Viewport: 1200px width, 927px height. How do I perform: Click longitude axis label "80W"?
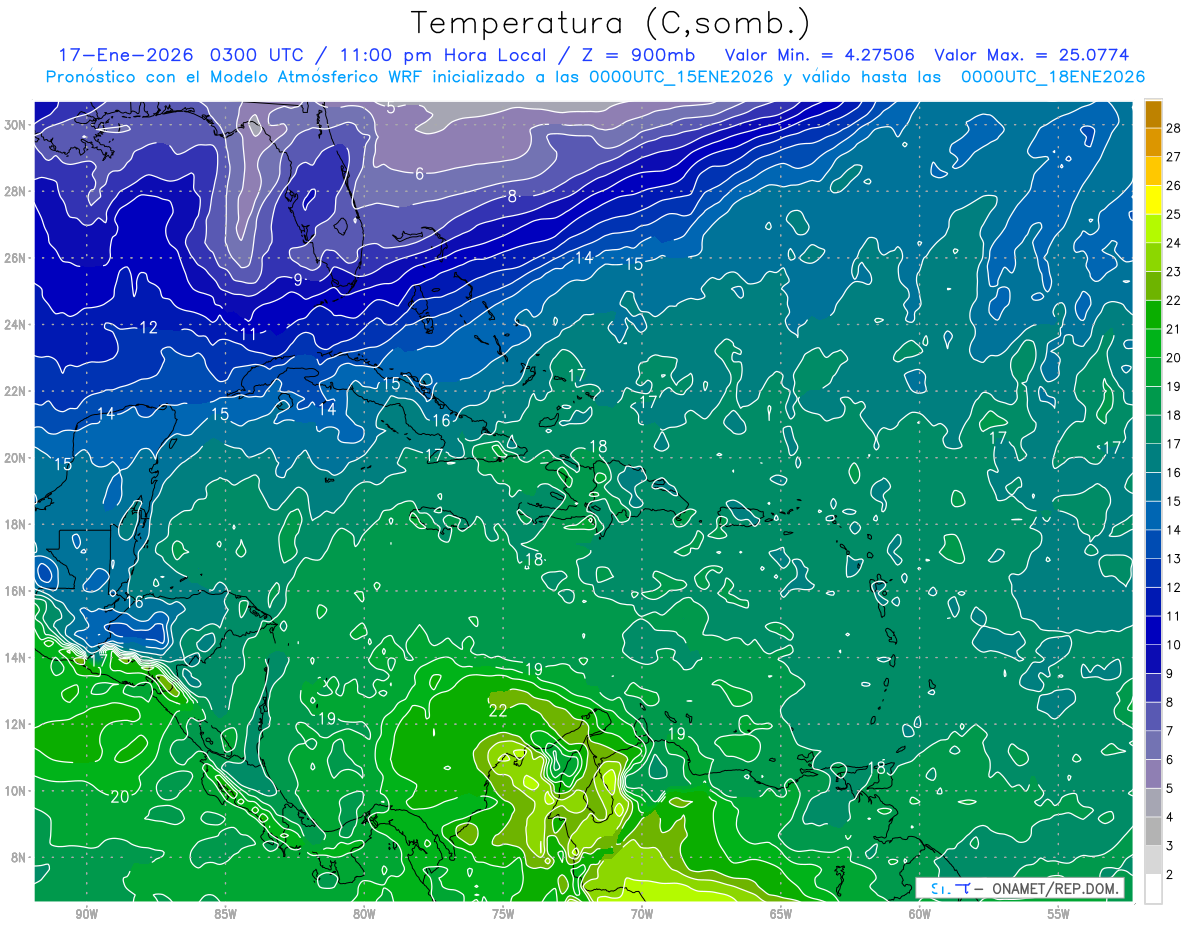[x=364, y=914]
